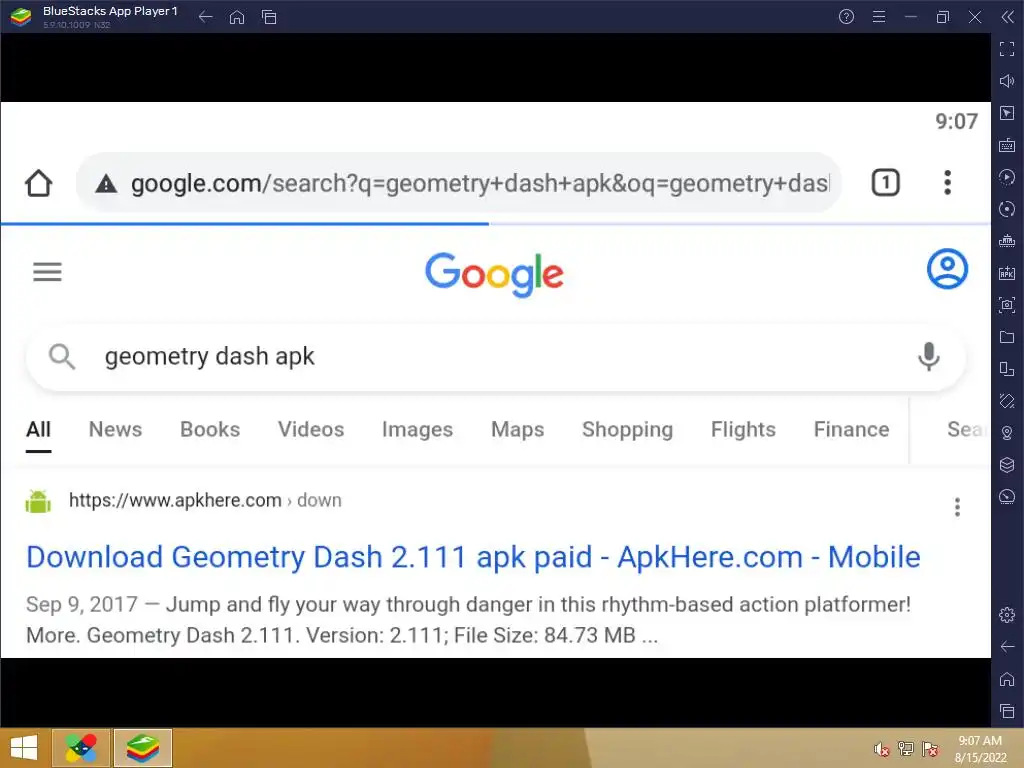Viewport: 1024px width, 768px height.
Task: Click muted speaker tray icon
Action: [x=882, y=749]
